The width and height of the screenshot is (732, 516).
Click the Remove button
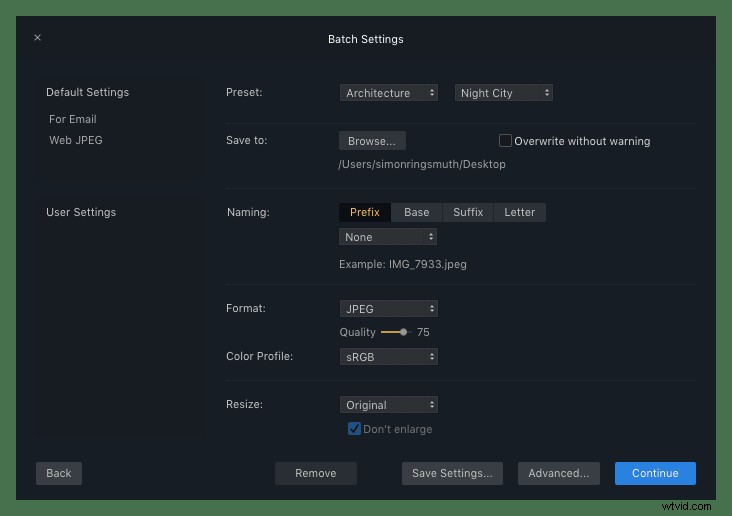click(316, 473)
